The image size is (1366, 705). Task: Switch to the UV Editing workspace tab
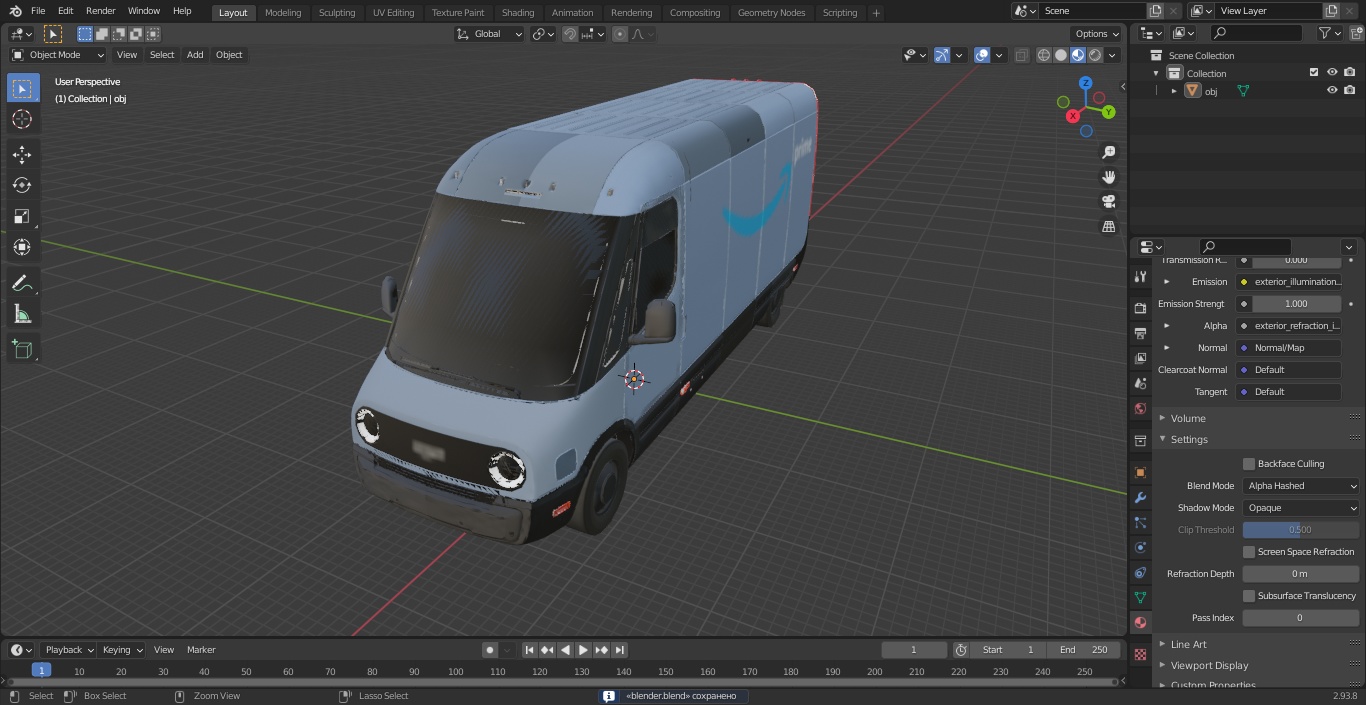(393, 13)
